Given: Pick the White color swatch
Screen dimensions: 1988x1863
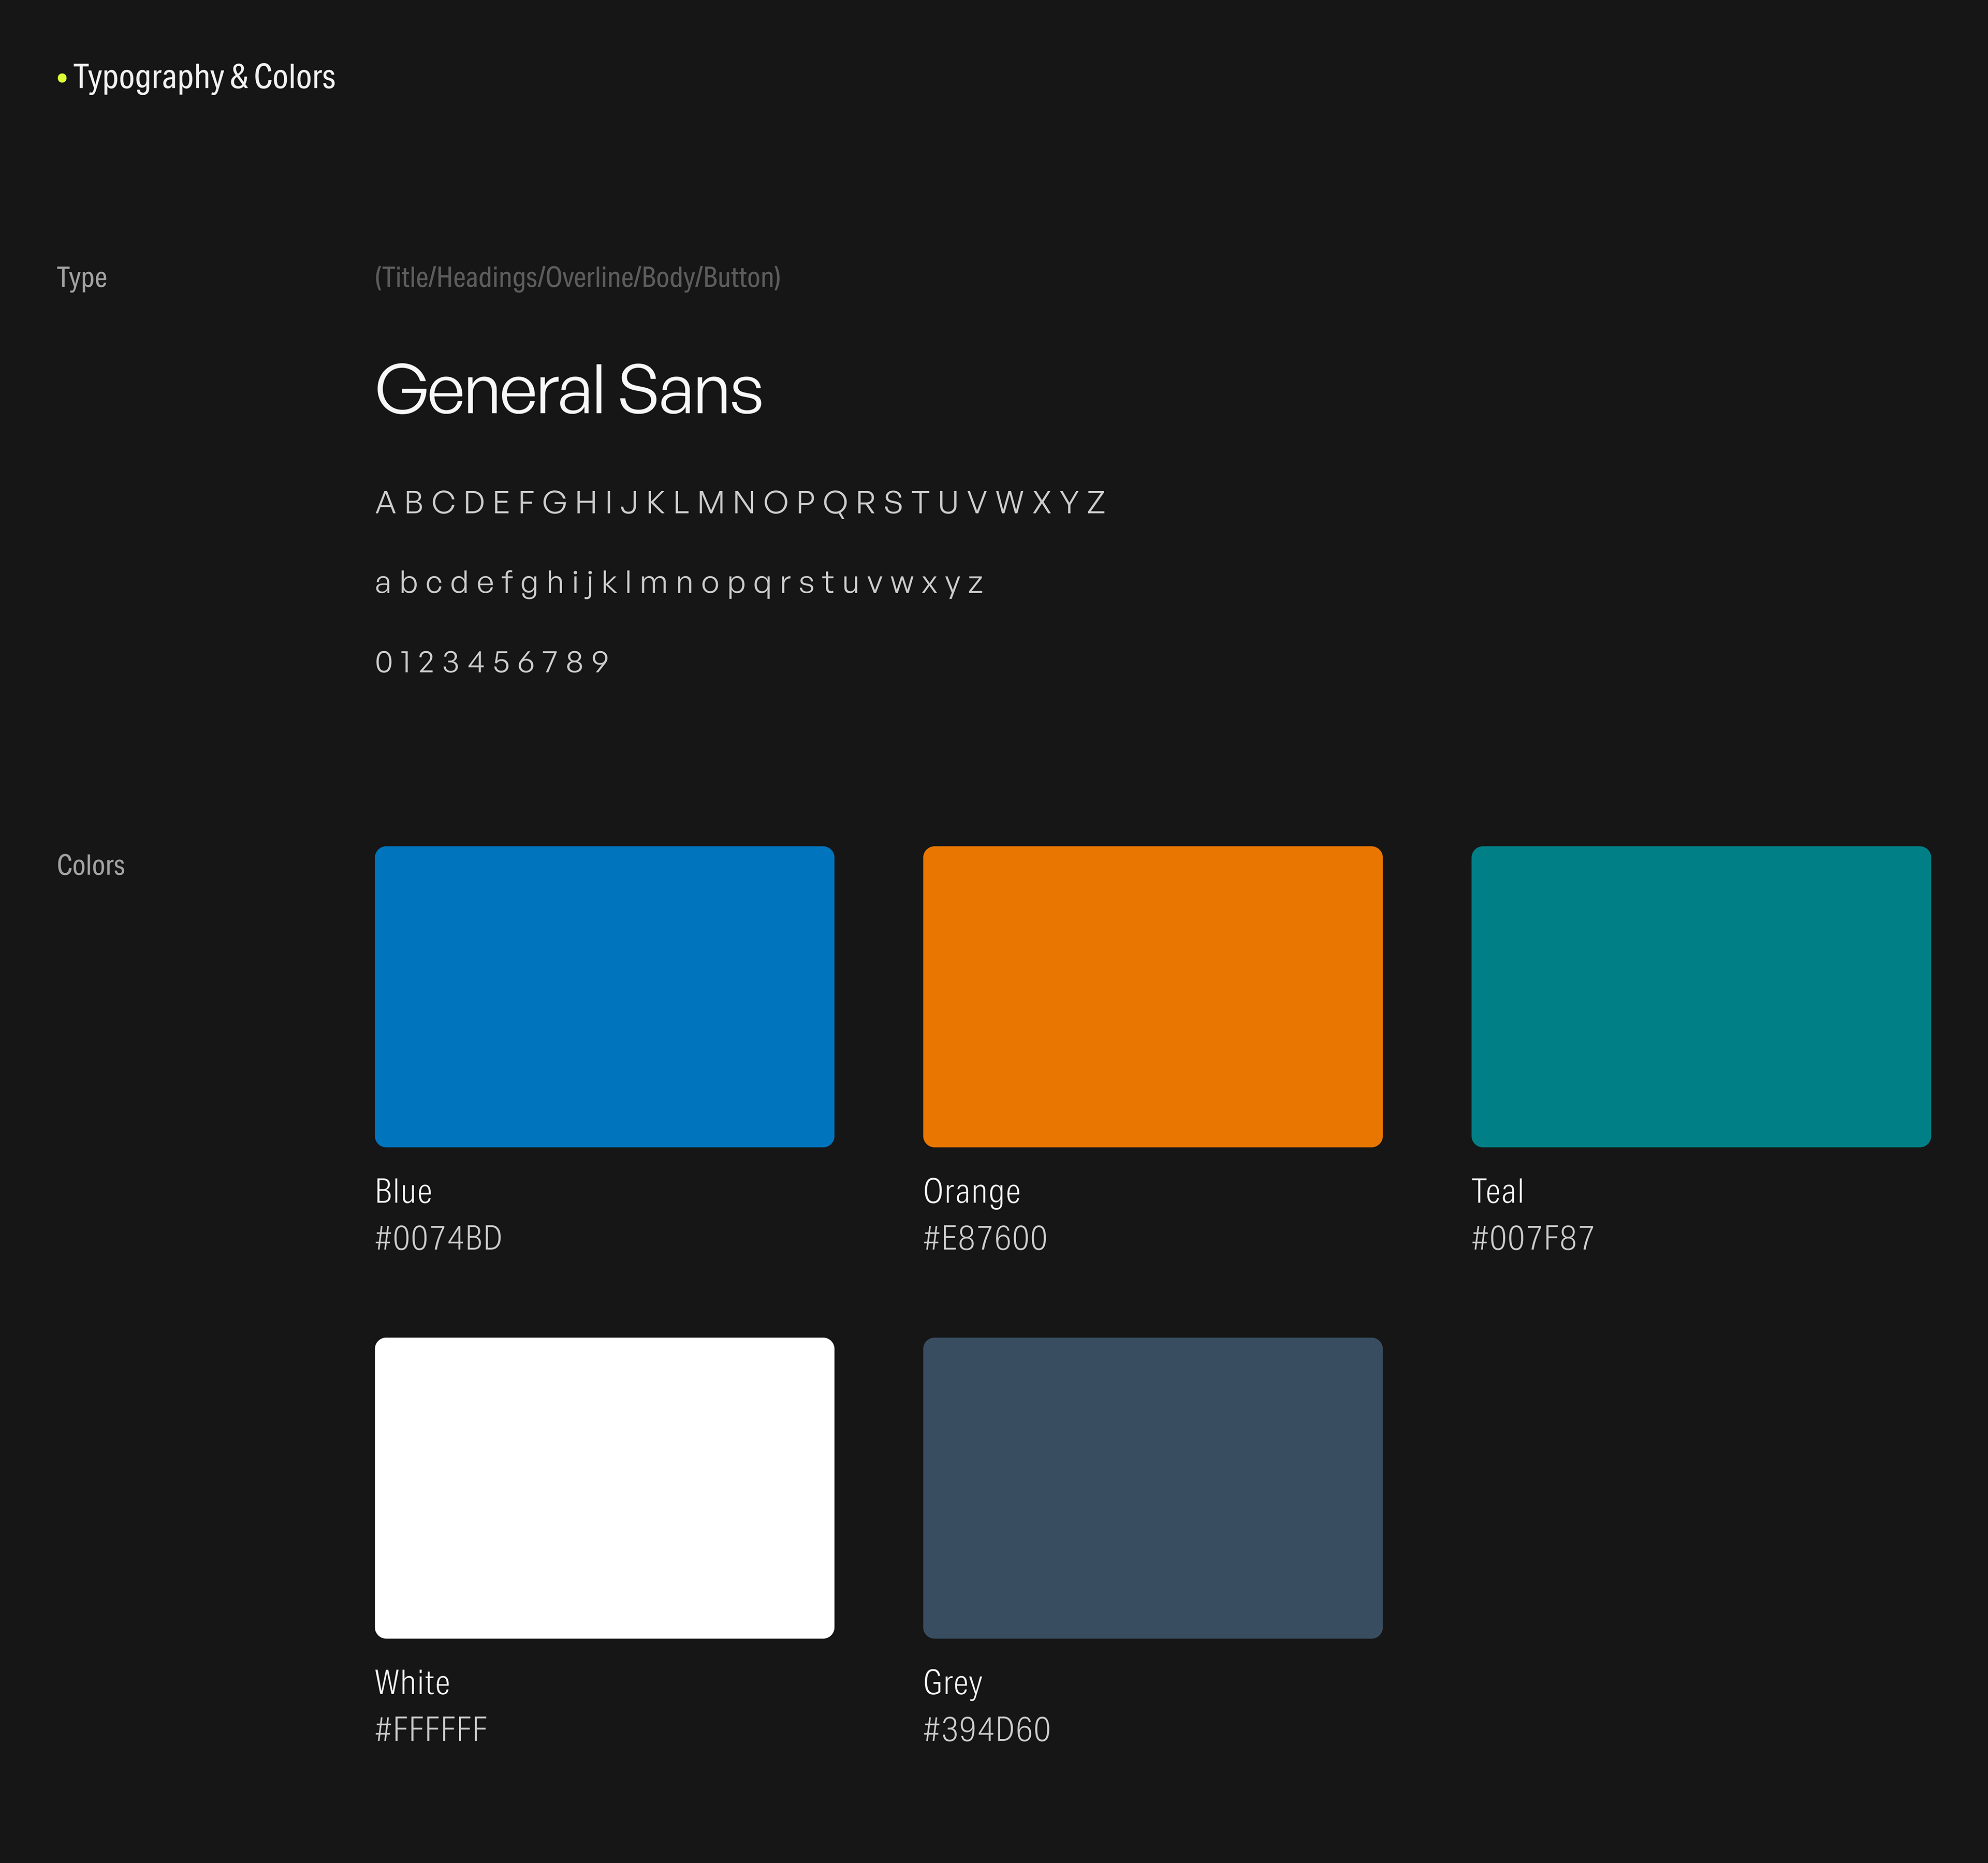Looking at the screenshot, I should point(604,1487).
